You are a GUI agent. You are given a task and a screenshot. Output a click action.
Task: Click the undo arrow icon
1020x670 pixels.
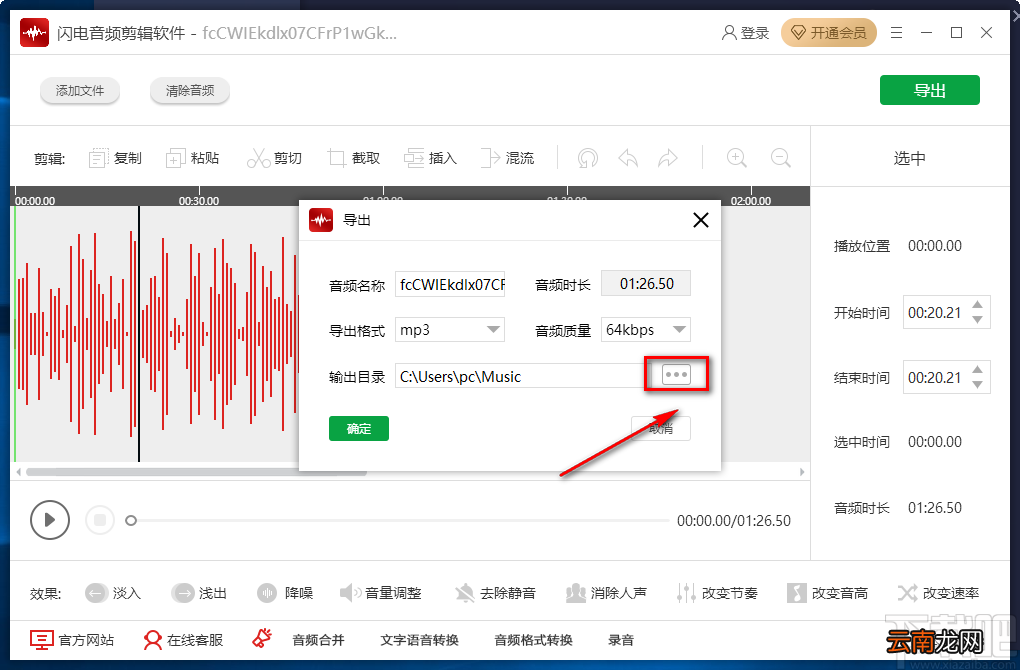point(628,158)
